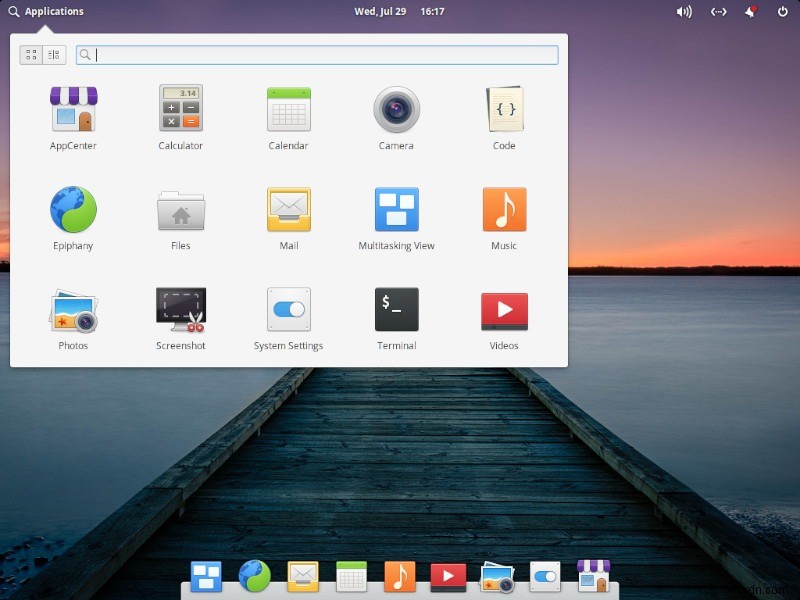Start the Screenshot tool

point(180,312)
